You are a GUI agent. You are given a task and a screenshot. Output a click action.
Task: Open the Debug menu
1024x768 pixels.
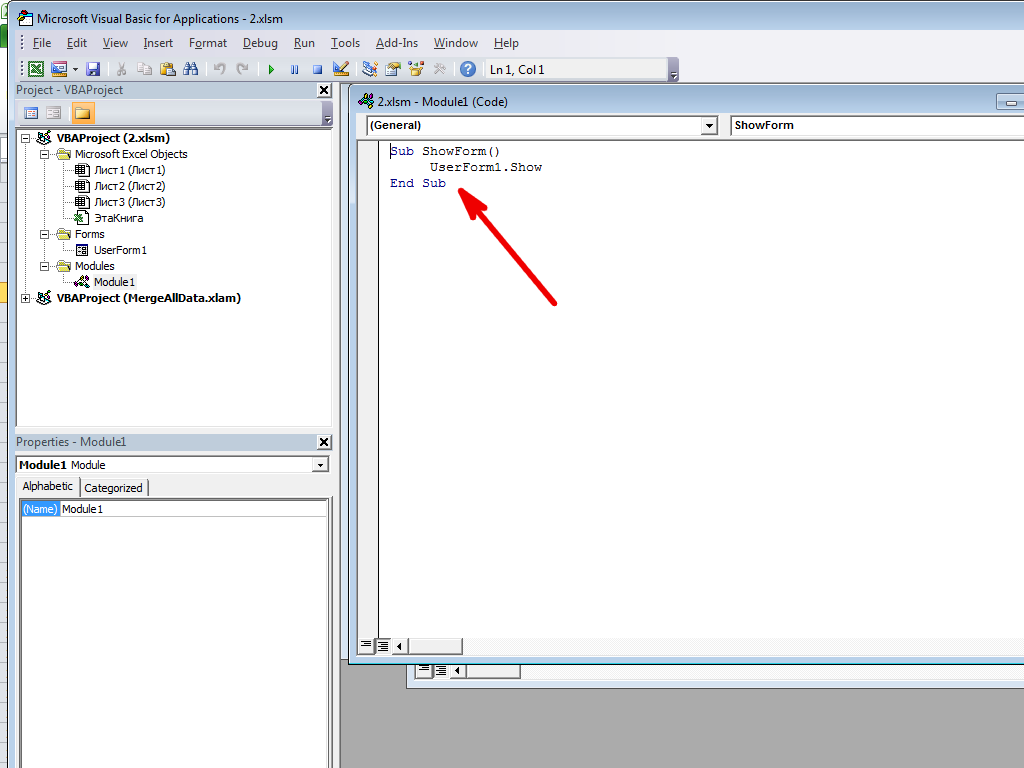[x=260, y=43]
